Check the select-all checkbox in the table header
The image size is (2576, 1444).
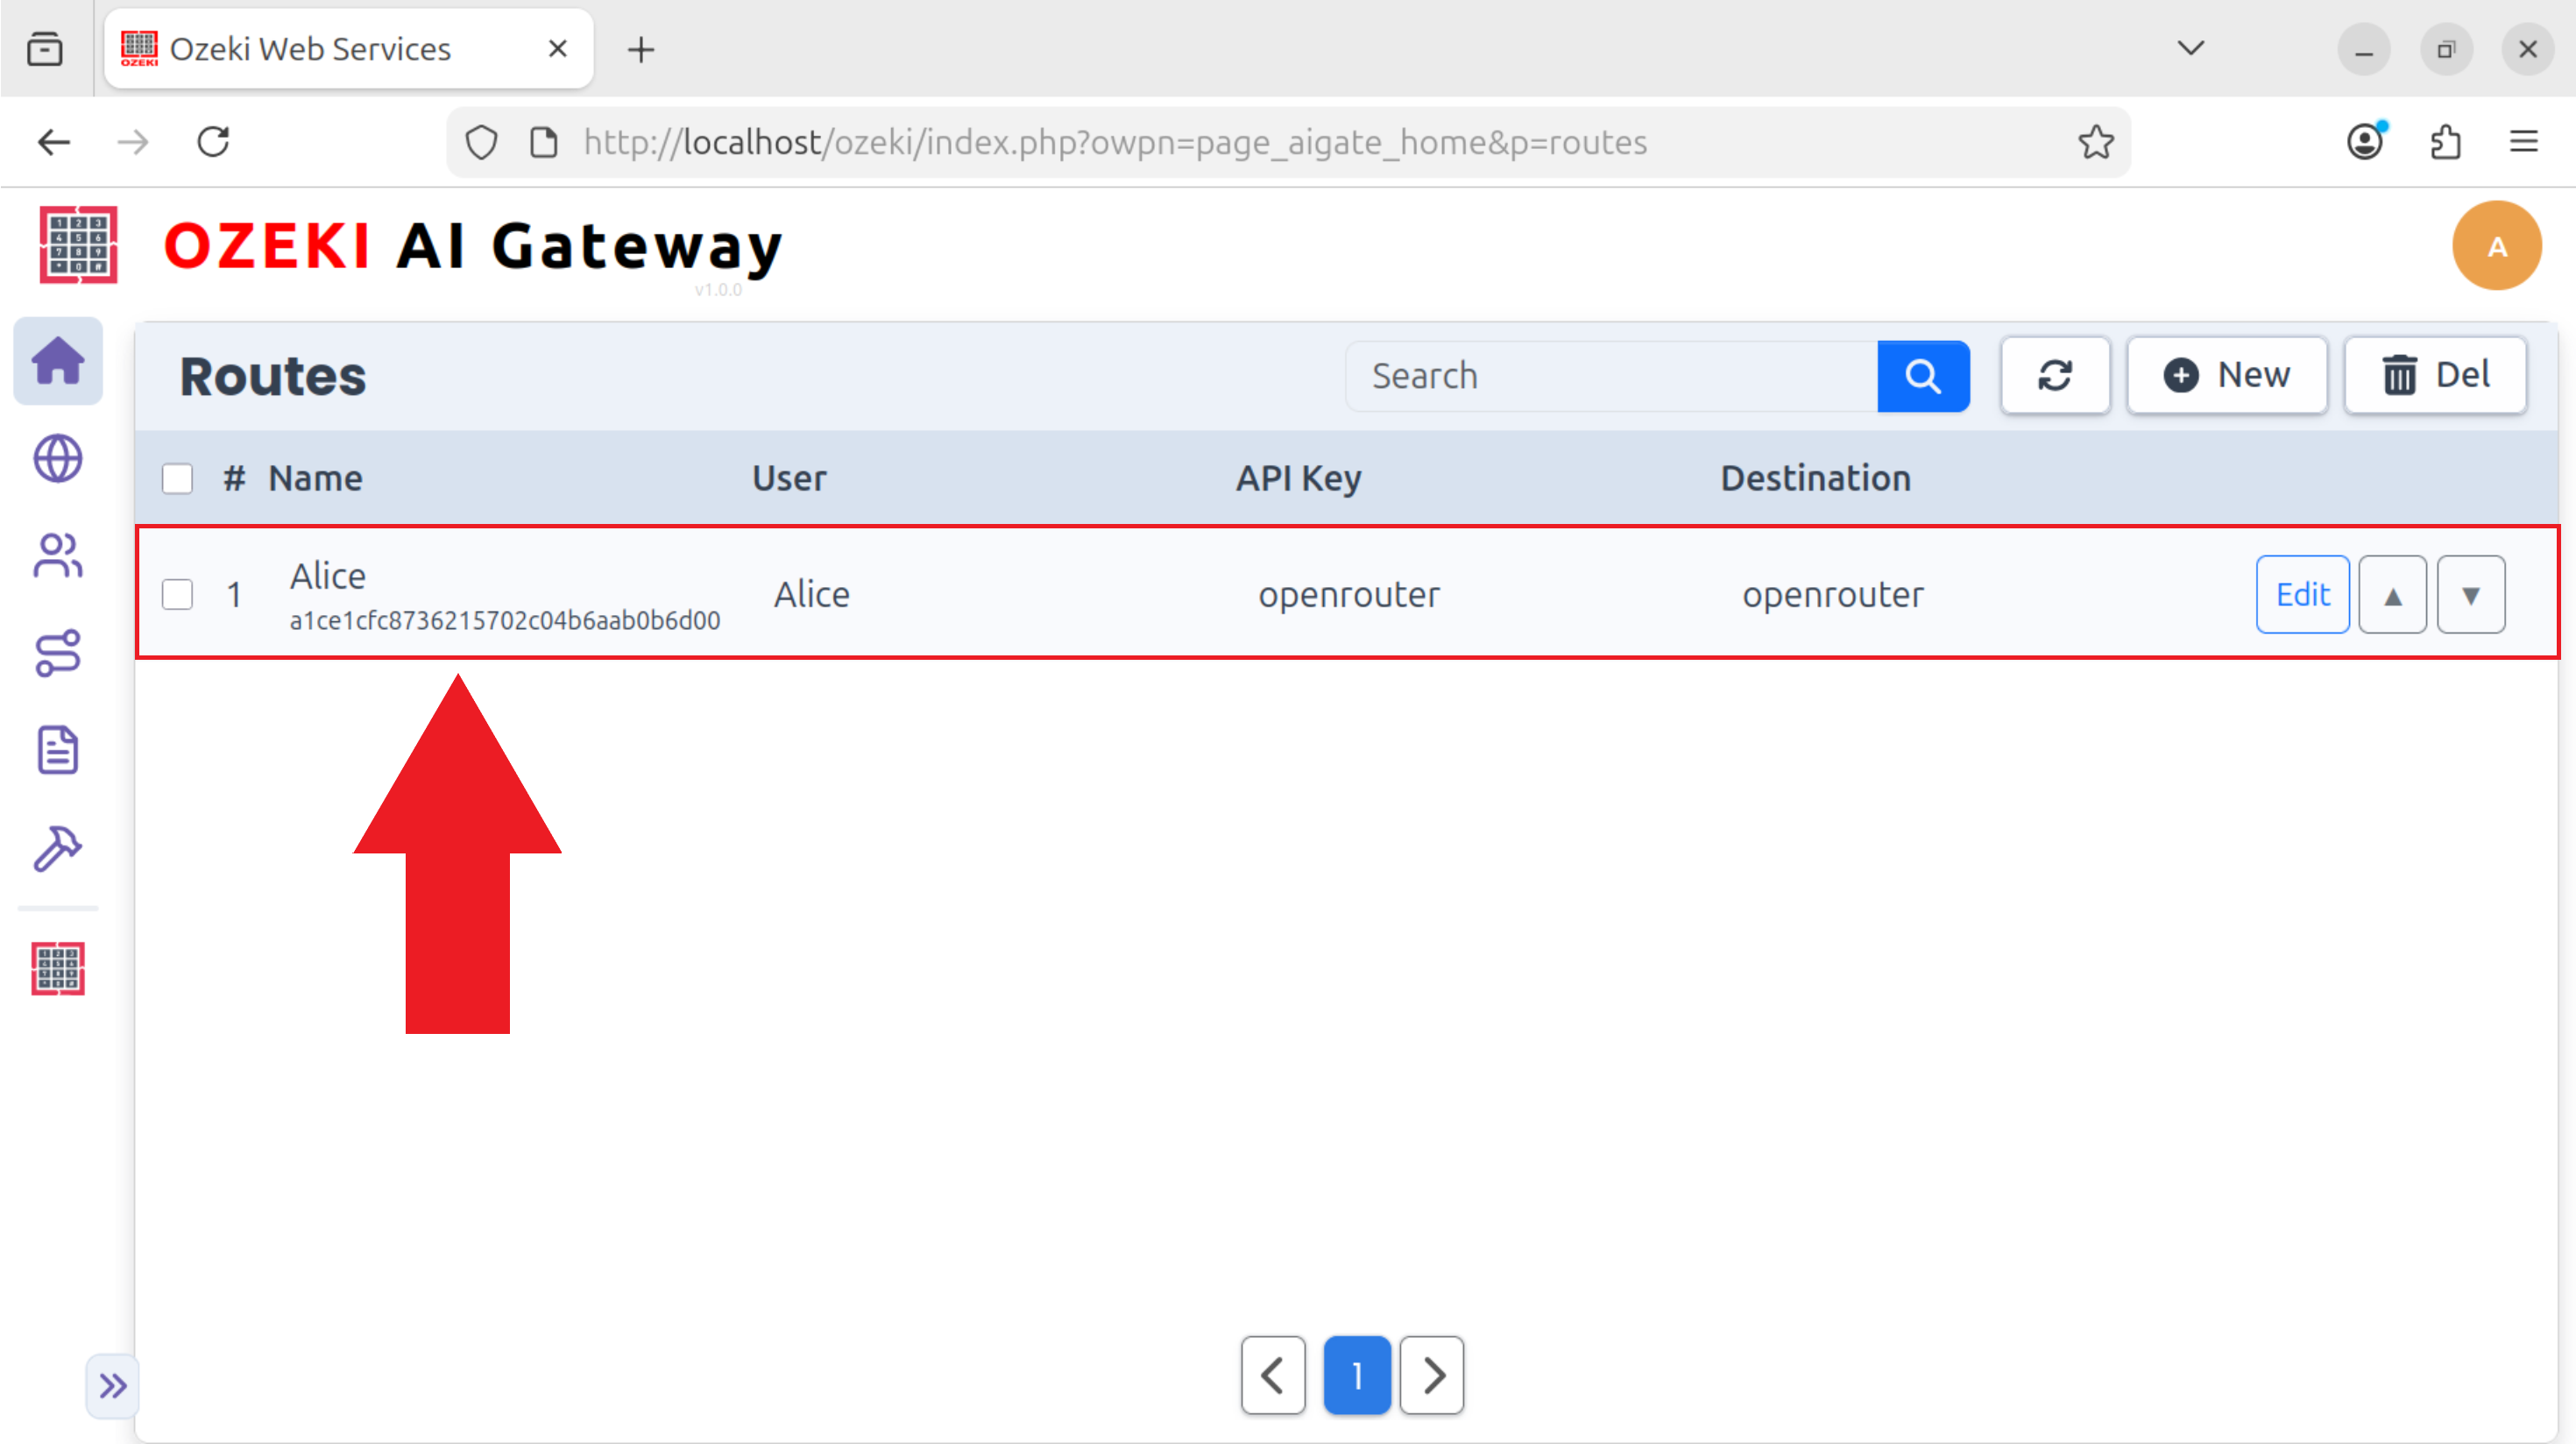(177, 479)
